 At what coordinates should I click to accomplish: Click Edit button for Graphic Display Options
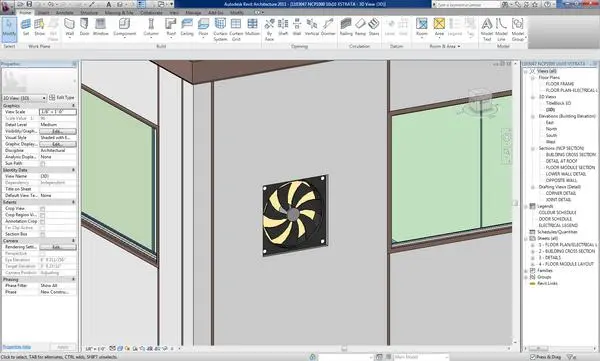[x=58, y=144]
